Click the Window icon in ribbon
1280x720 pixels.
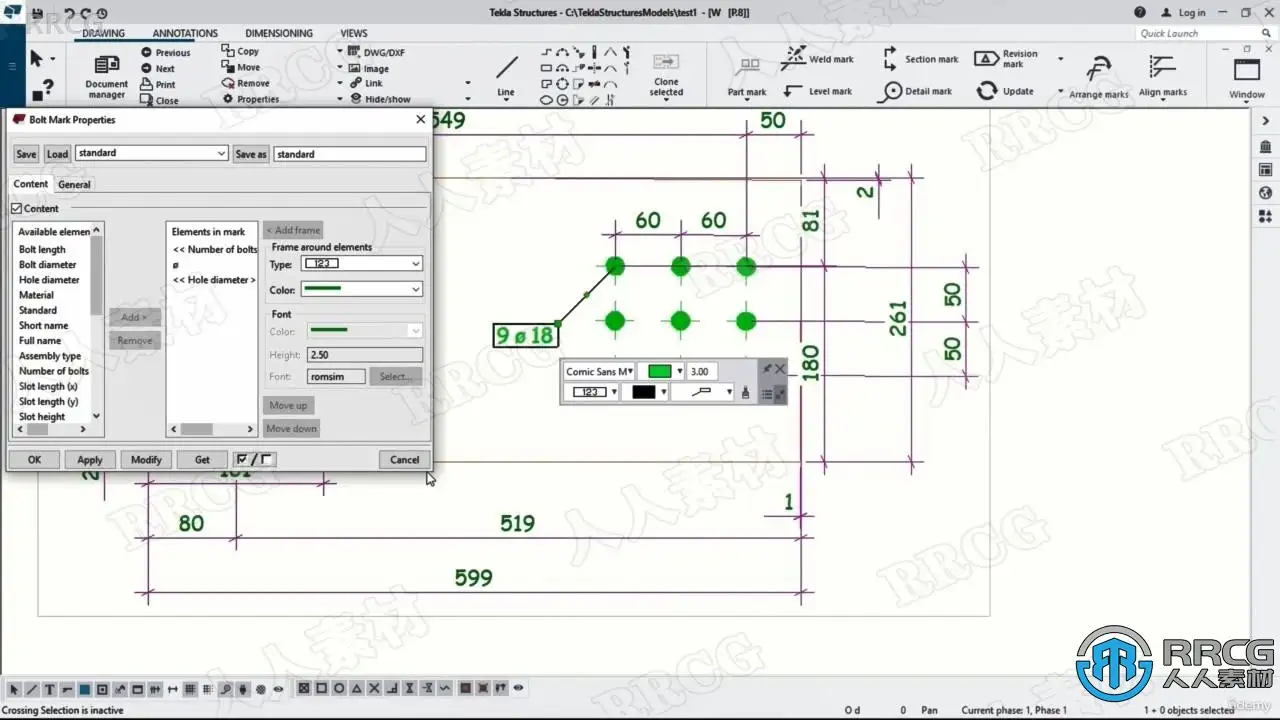coord(1247,70)
